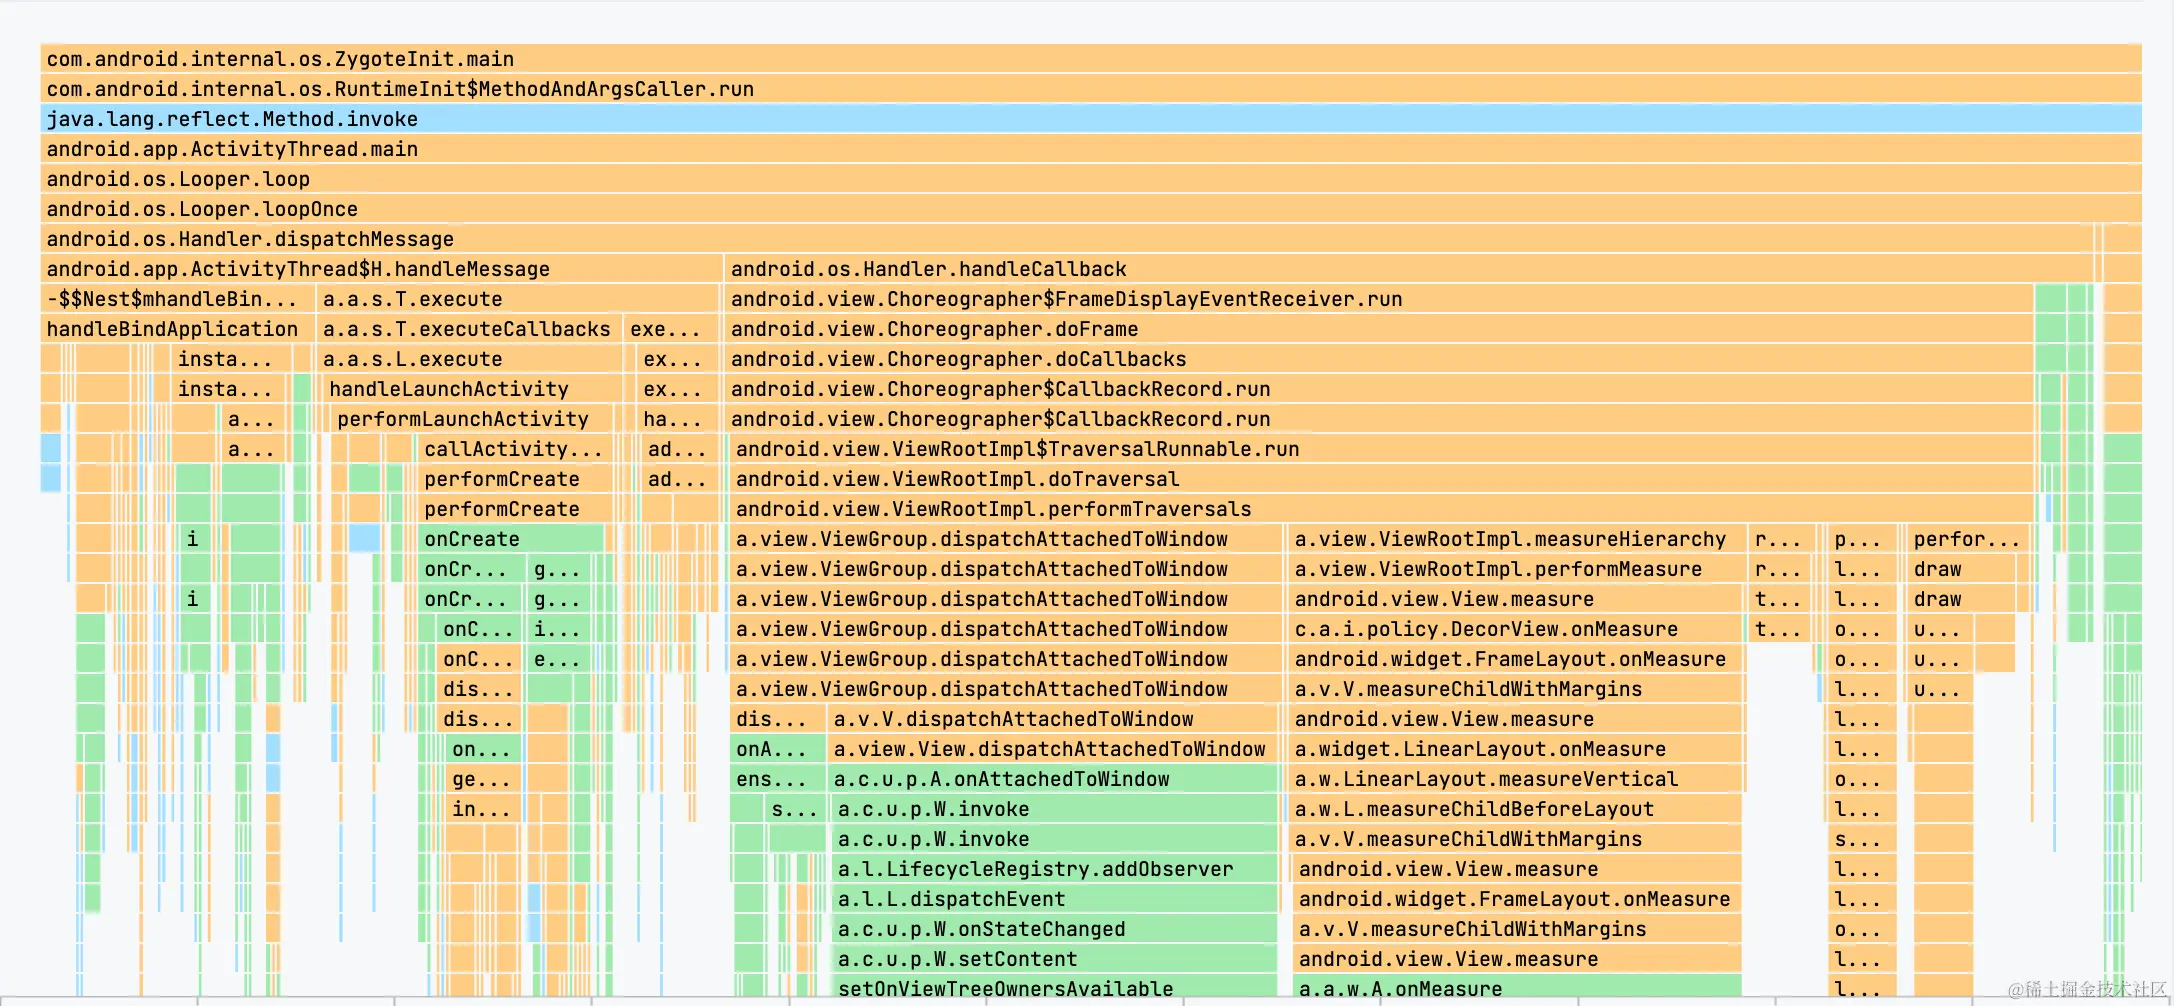Click the a.w.LinearLayout.measureVertical frame
Image resolution: width=2174 pixels, height=1006 pixels.
(x=1516, y=779)
